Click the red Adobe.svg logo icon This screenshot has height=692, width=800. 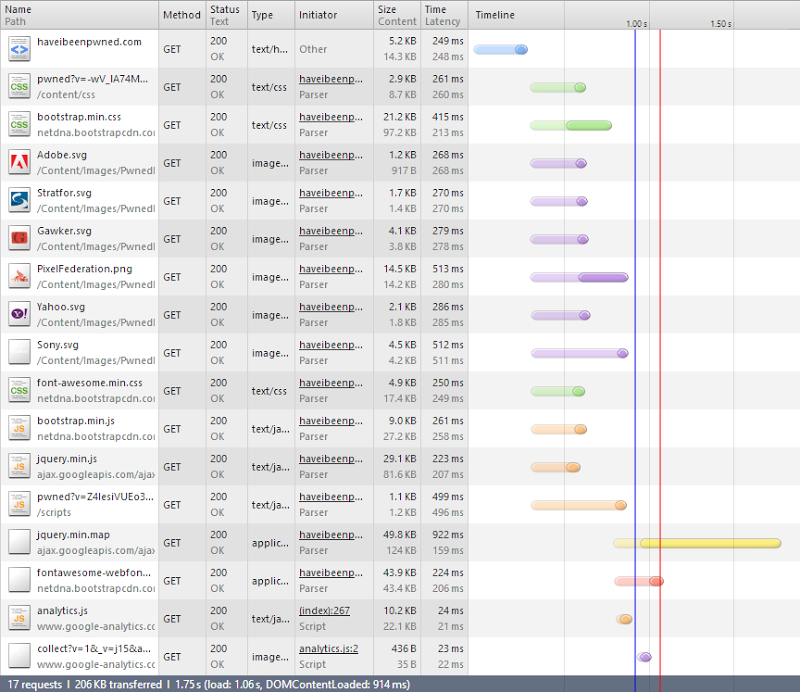19,163
